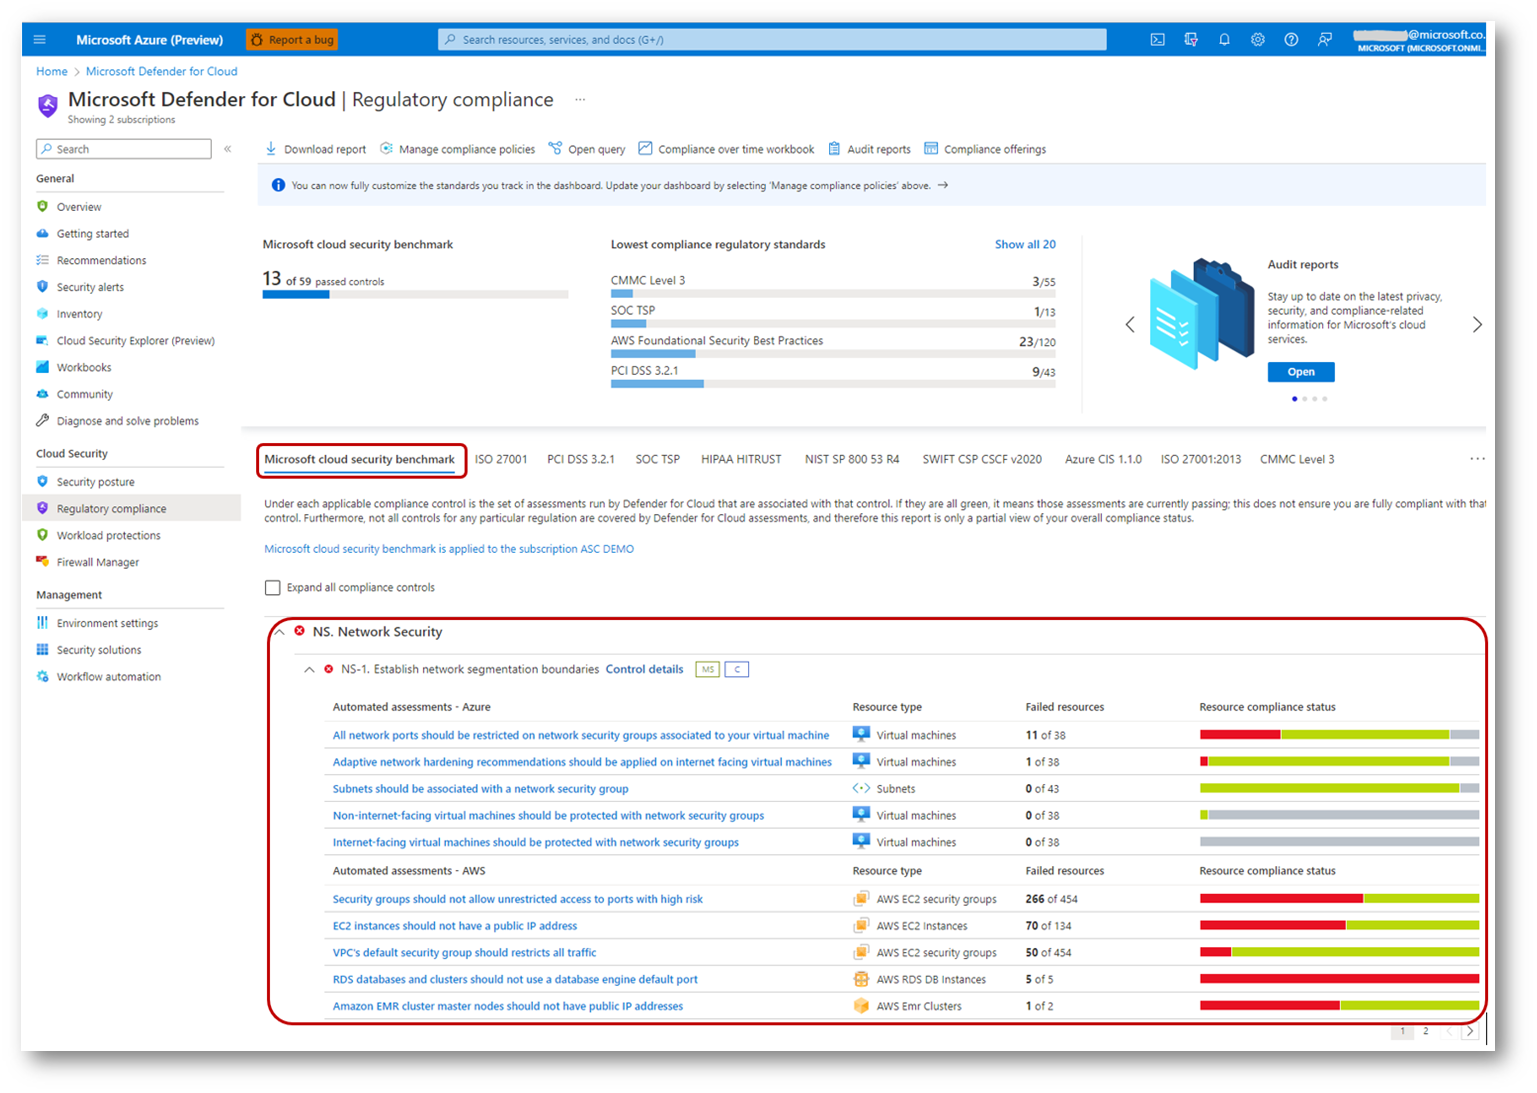This screenshot has height=1093, width=1537.
Task: Click Compliance over time workbook icon
Action: (645, 148)
